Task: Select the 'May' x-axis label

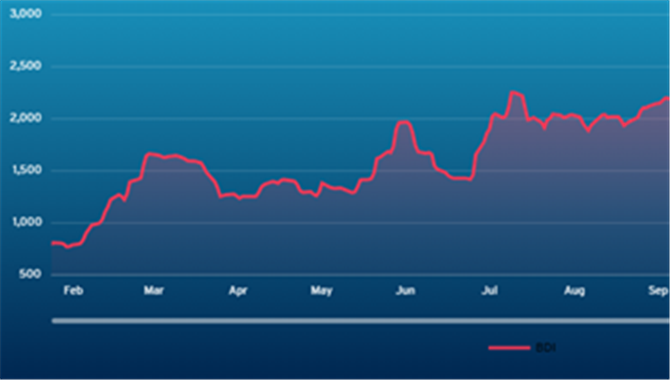Action: [321, 291]
